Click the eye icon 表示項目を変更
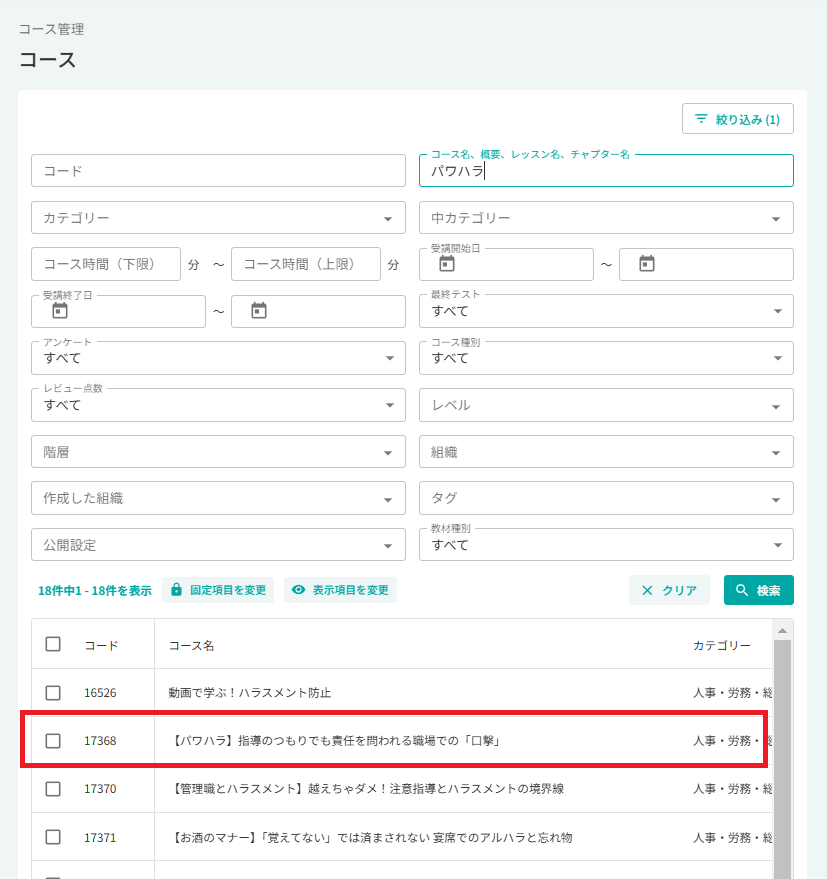The width and height of the screenshot is (827, 879). 298,590
